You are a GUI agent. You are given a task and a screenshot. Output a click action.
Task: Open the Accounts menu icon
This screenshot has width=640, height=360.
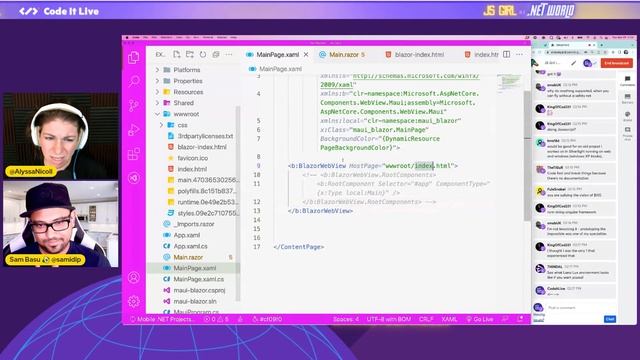(x=134, y=278)
